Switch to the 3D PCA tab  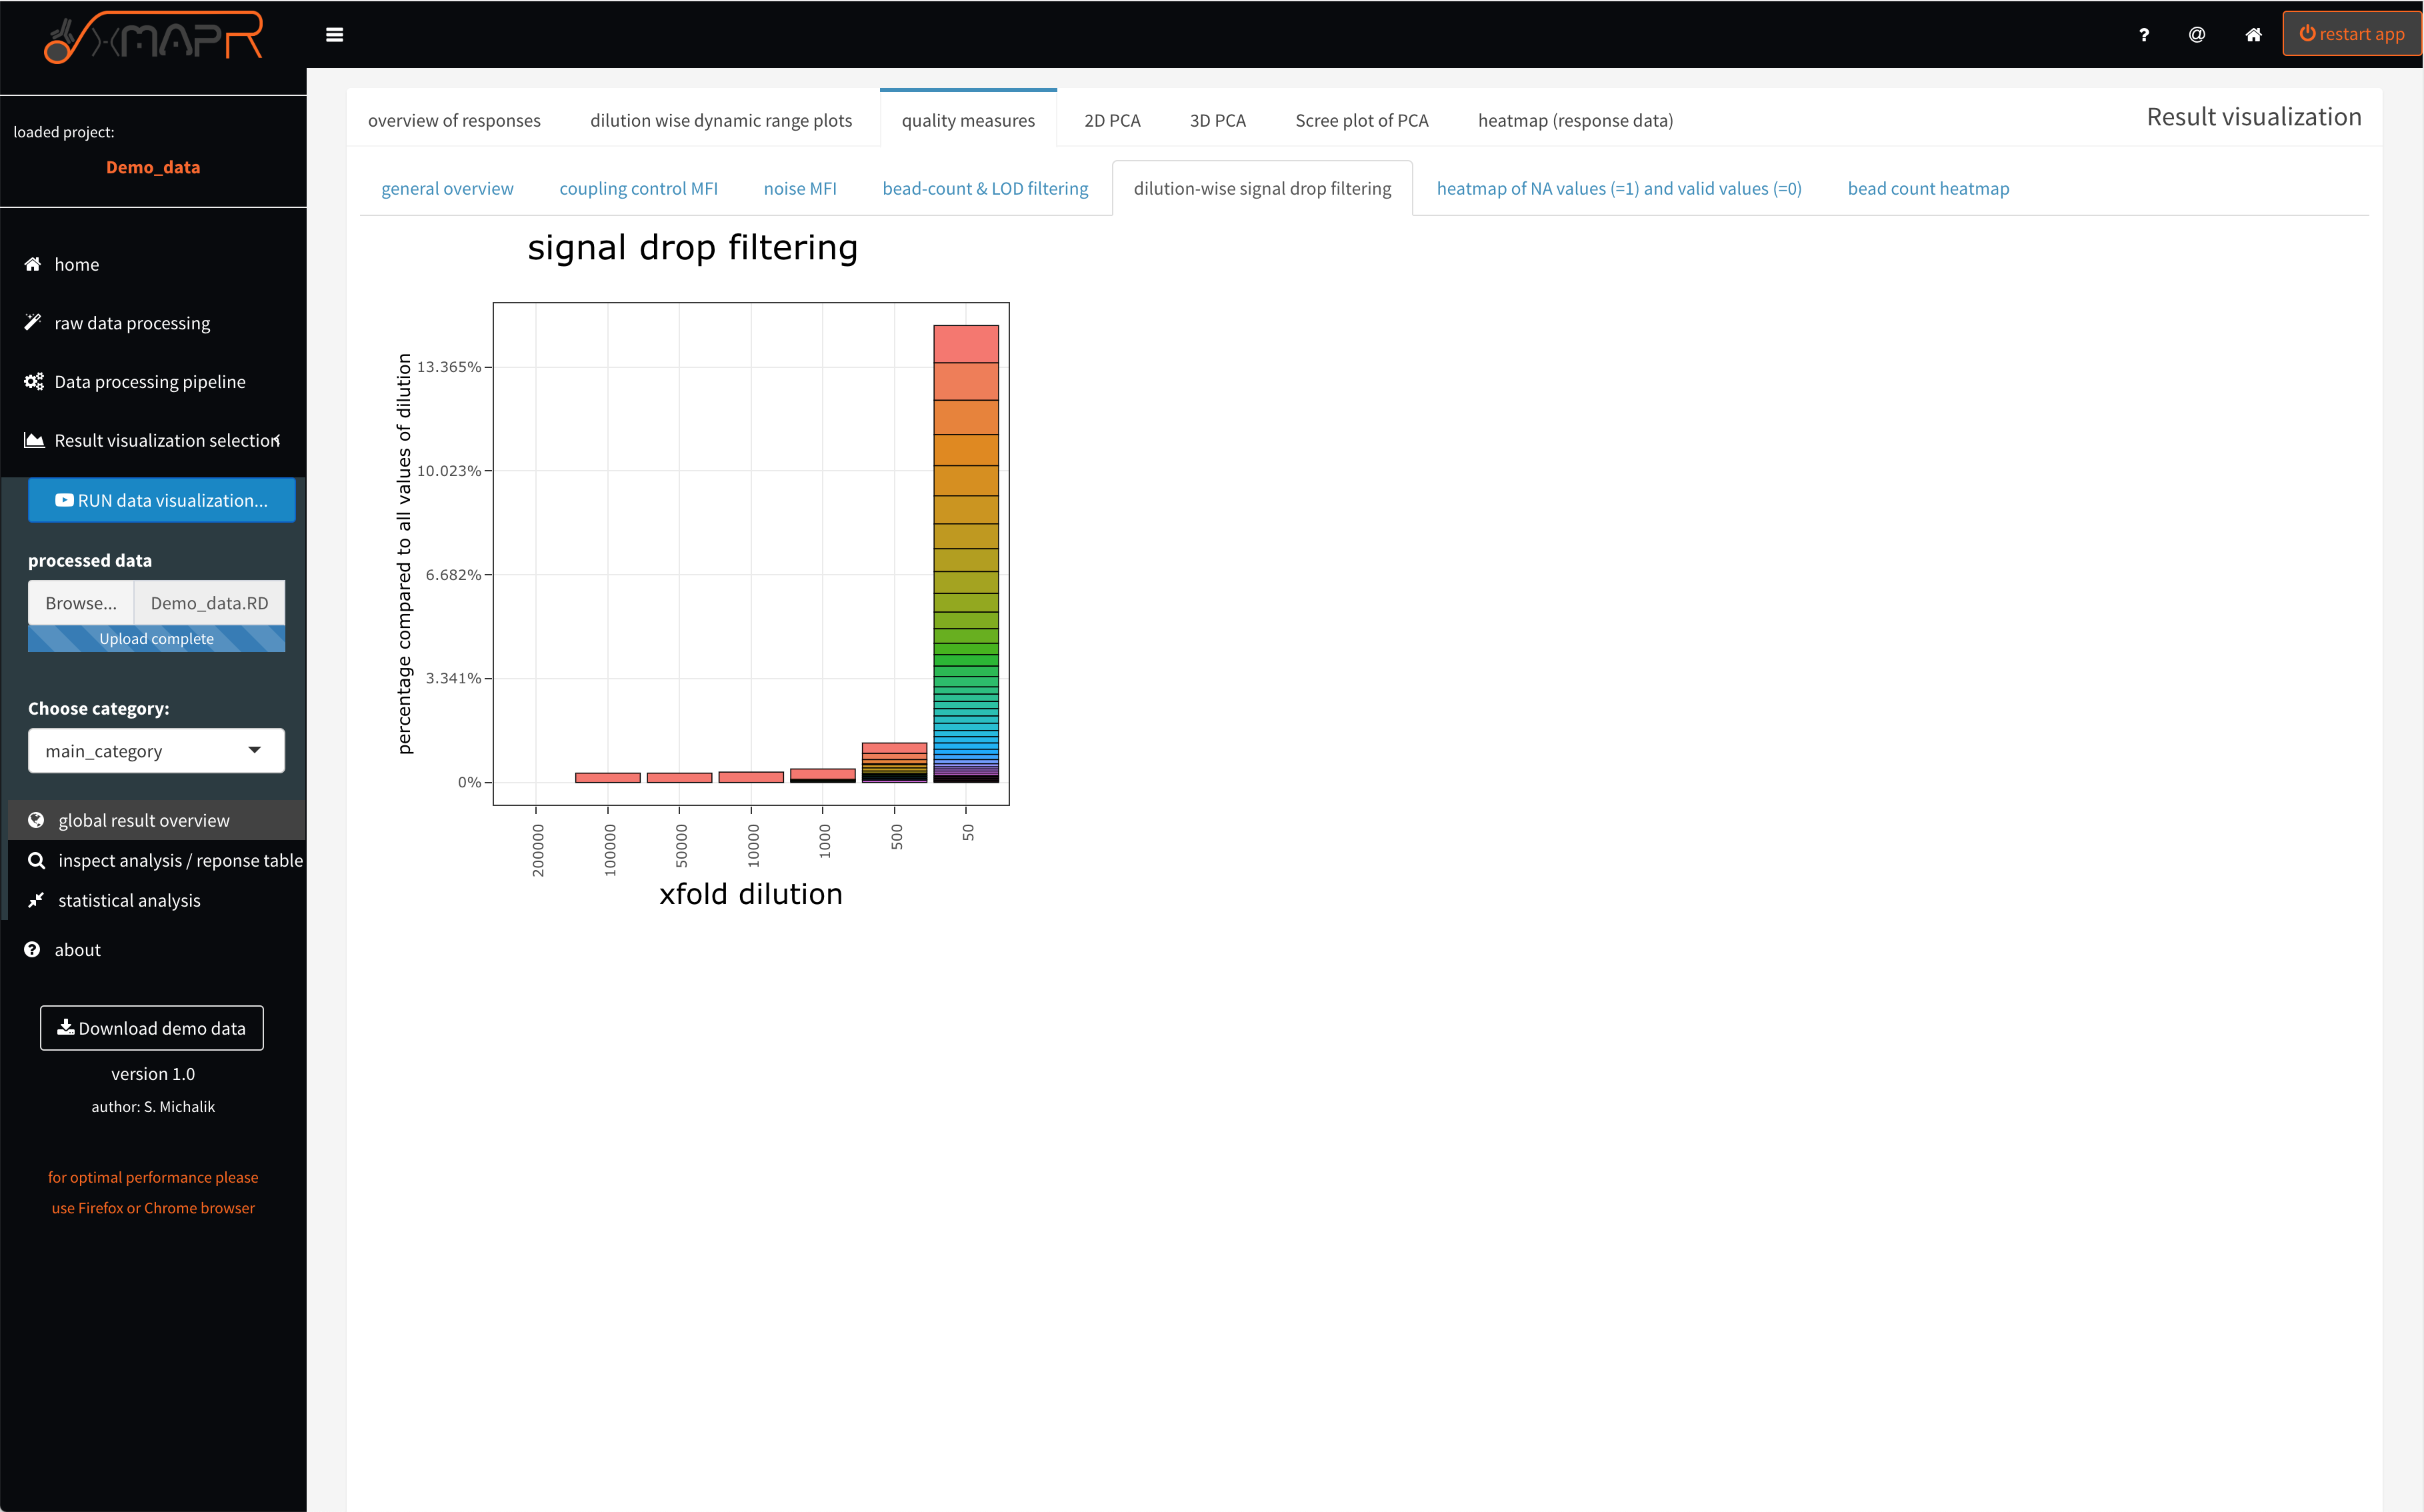1217,120
